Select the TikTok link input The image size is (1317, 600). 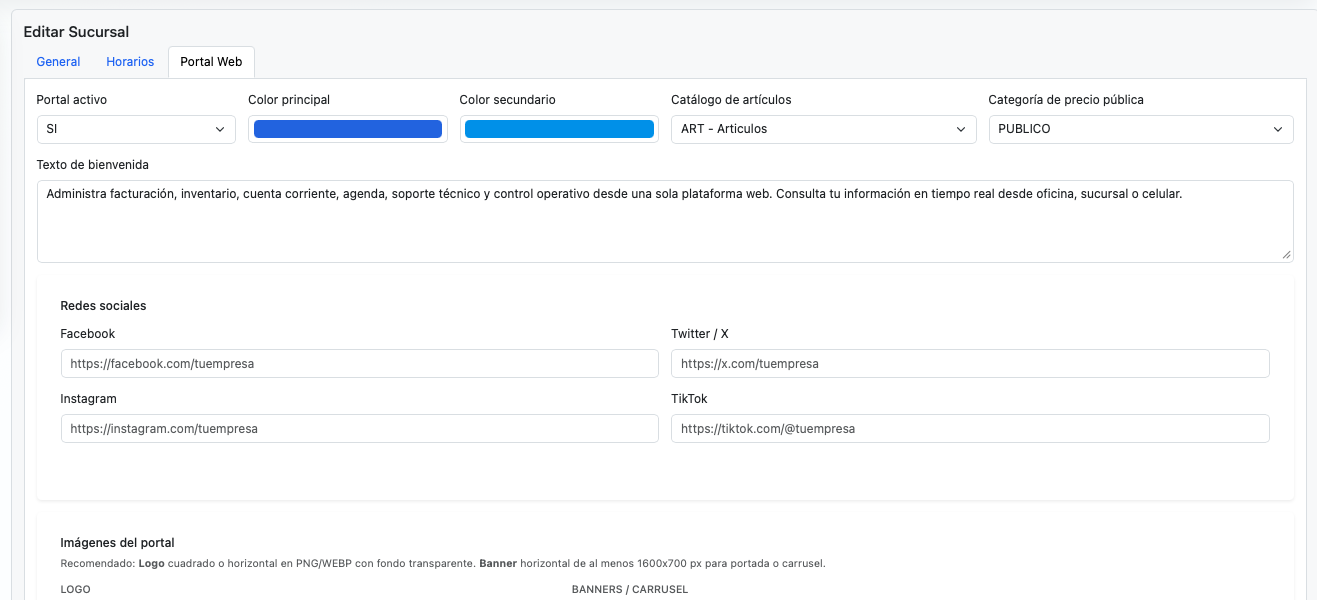(969, 428)
